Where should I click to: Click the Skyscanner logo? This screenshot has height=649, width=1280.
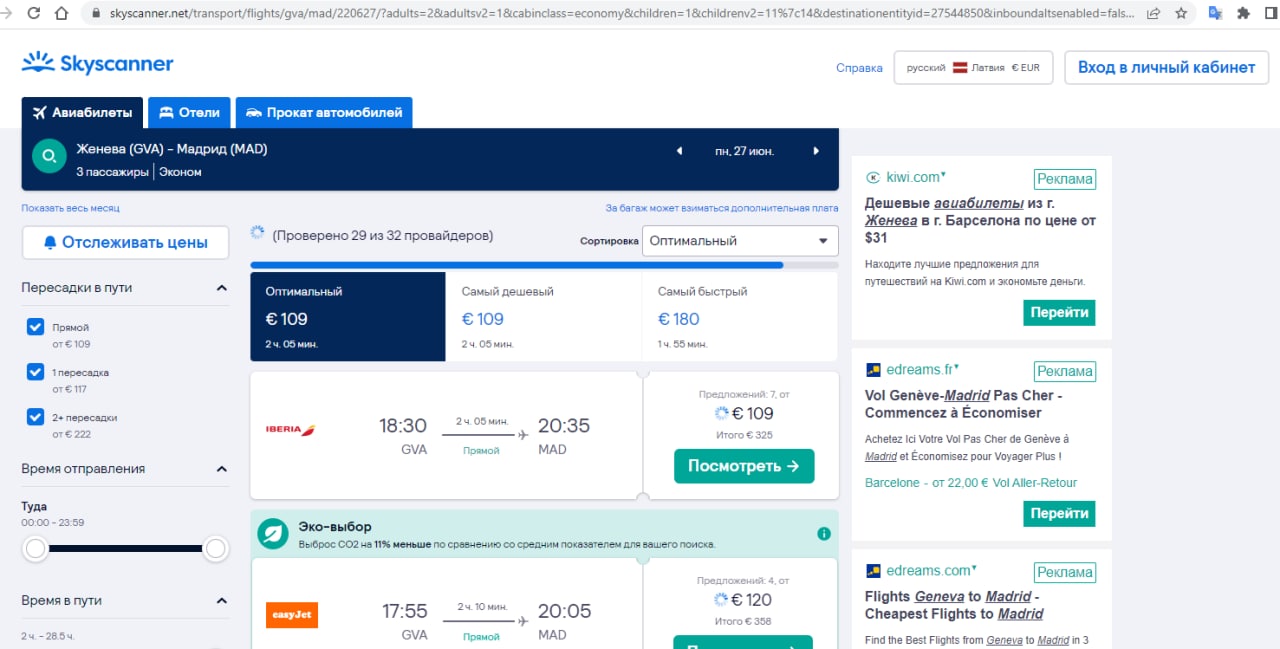tap(97, 65)
